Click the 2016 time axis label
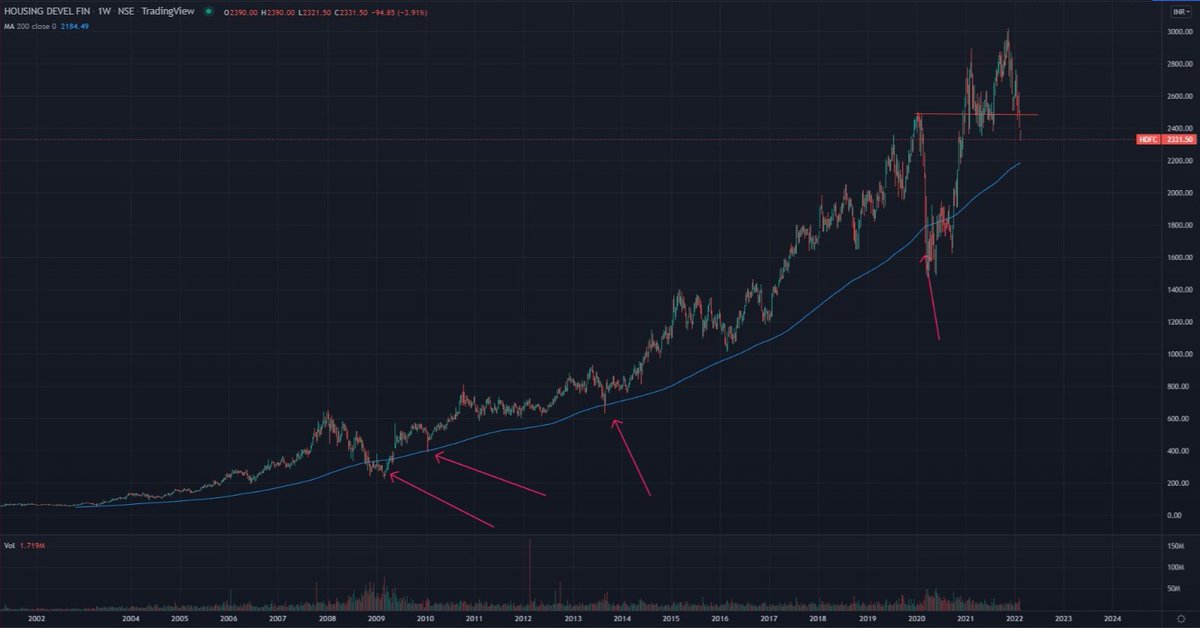This screenshot has width=1200, height=628. (720, 619)
